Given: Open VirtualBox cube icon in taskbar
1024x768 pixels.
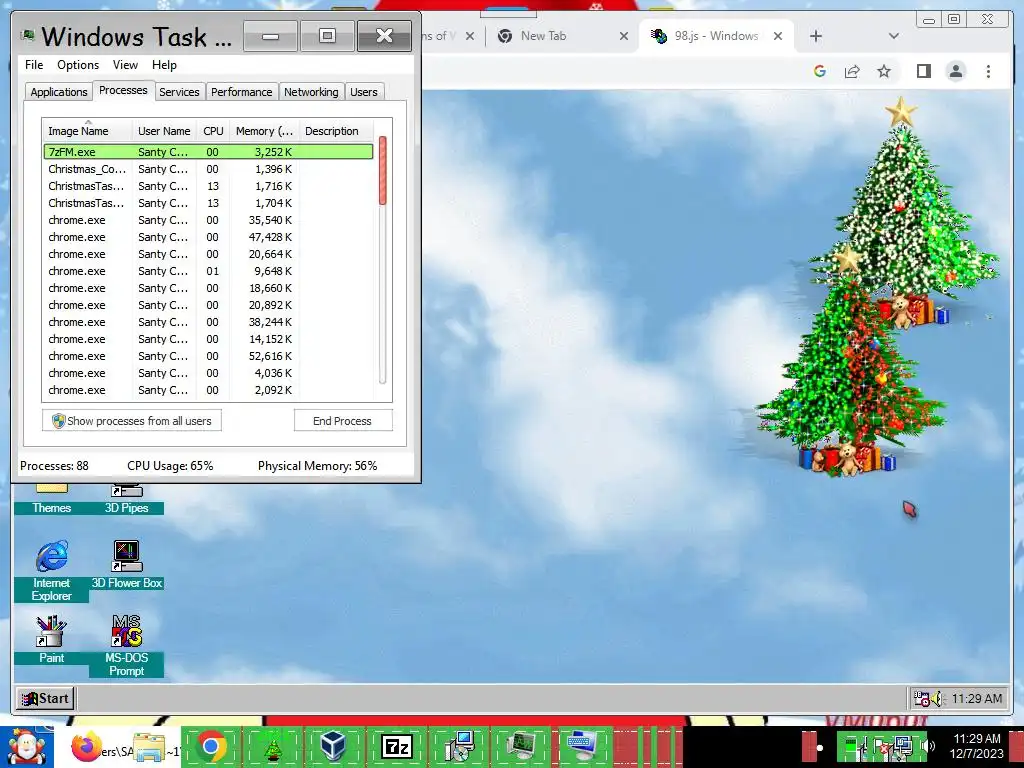Looking at the screenshot, I should click(x=334, y=746).
